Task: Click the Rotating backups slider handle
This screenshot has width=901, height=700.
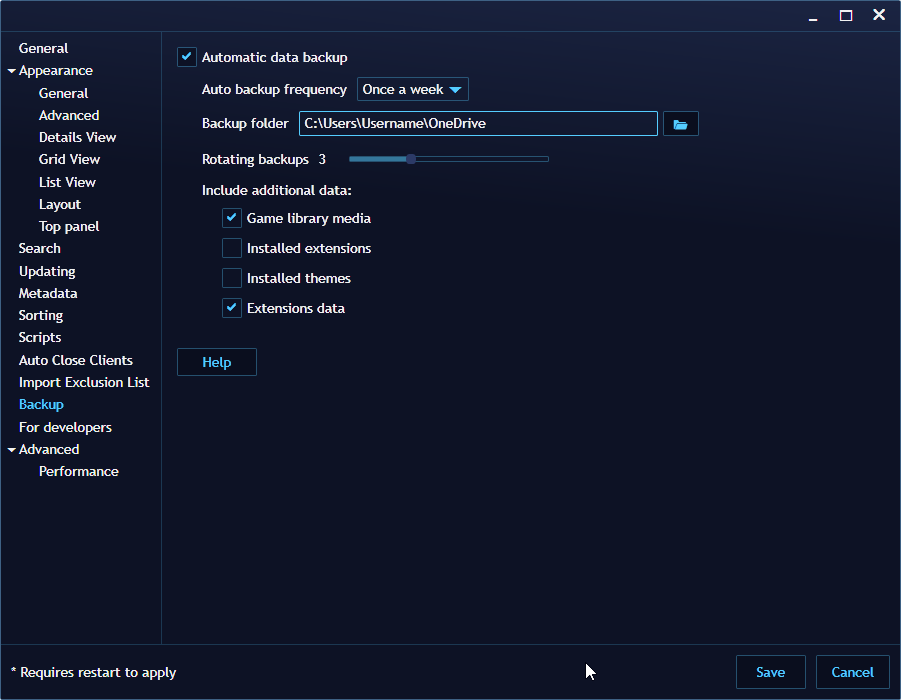Action: (410, 159)
